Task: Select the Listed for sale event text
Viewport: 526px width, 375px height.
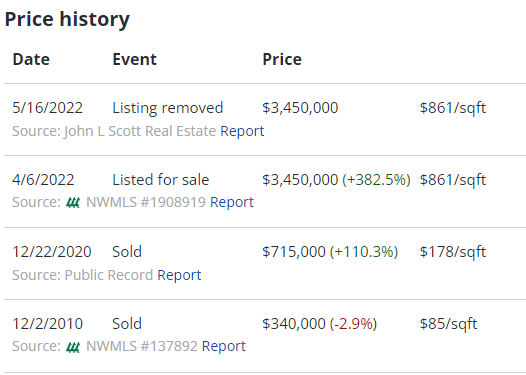Action: (161, 180)
